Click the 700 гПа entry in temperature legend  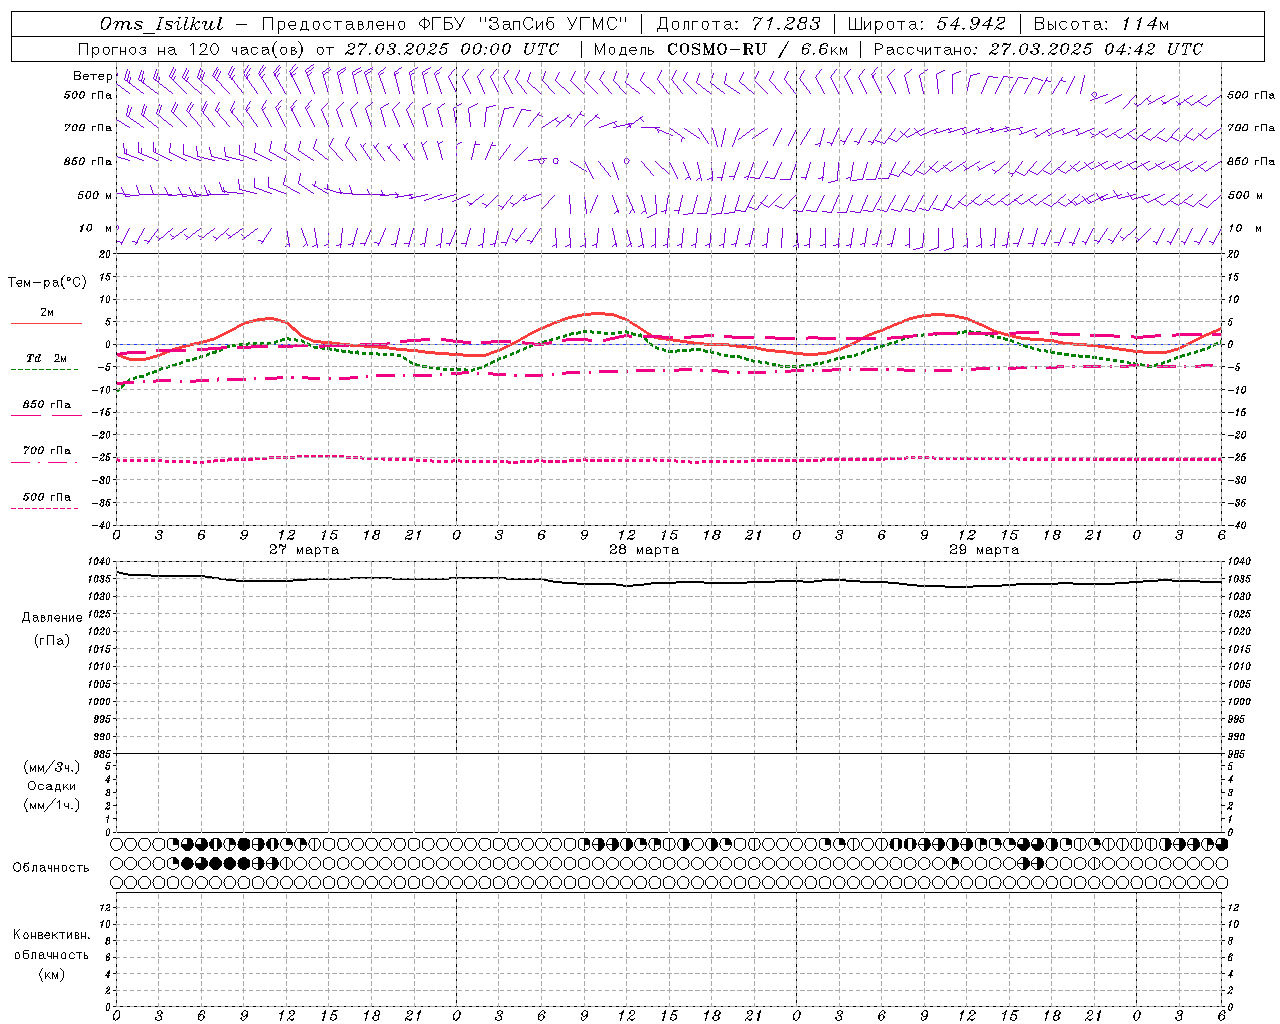(46, 451)
